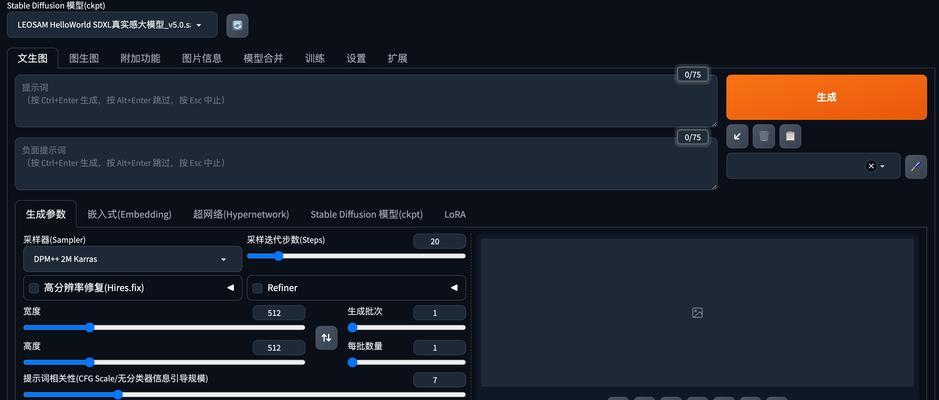Viewport: 939px width, 400px height.
Task: Click into the 负面提示词 negative prompt box
Action: coord(366,163)
